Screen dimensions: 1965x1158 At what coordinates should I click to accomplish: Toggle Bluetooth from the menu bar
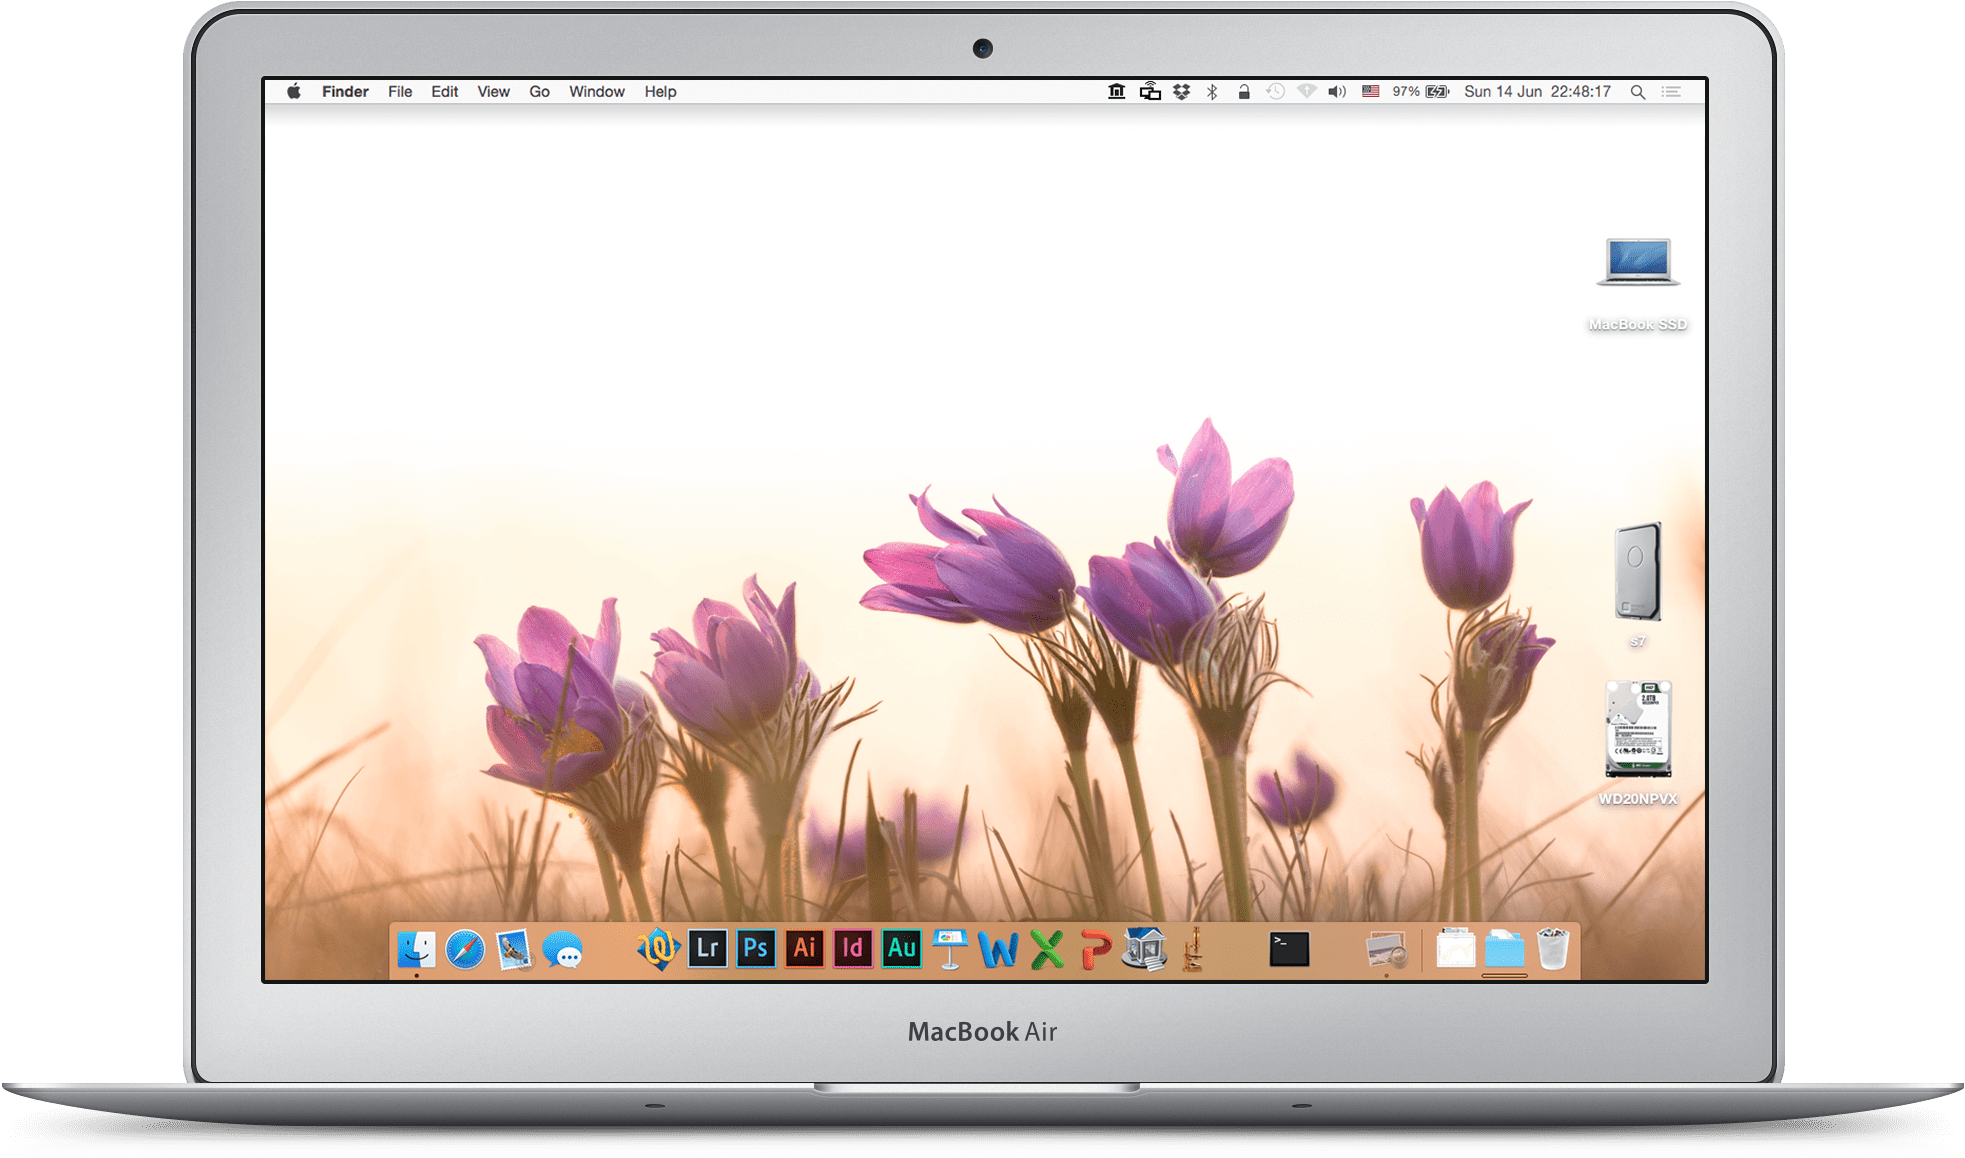tap(1212, 91)
